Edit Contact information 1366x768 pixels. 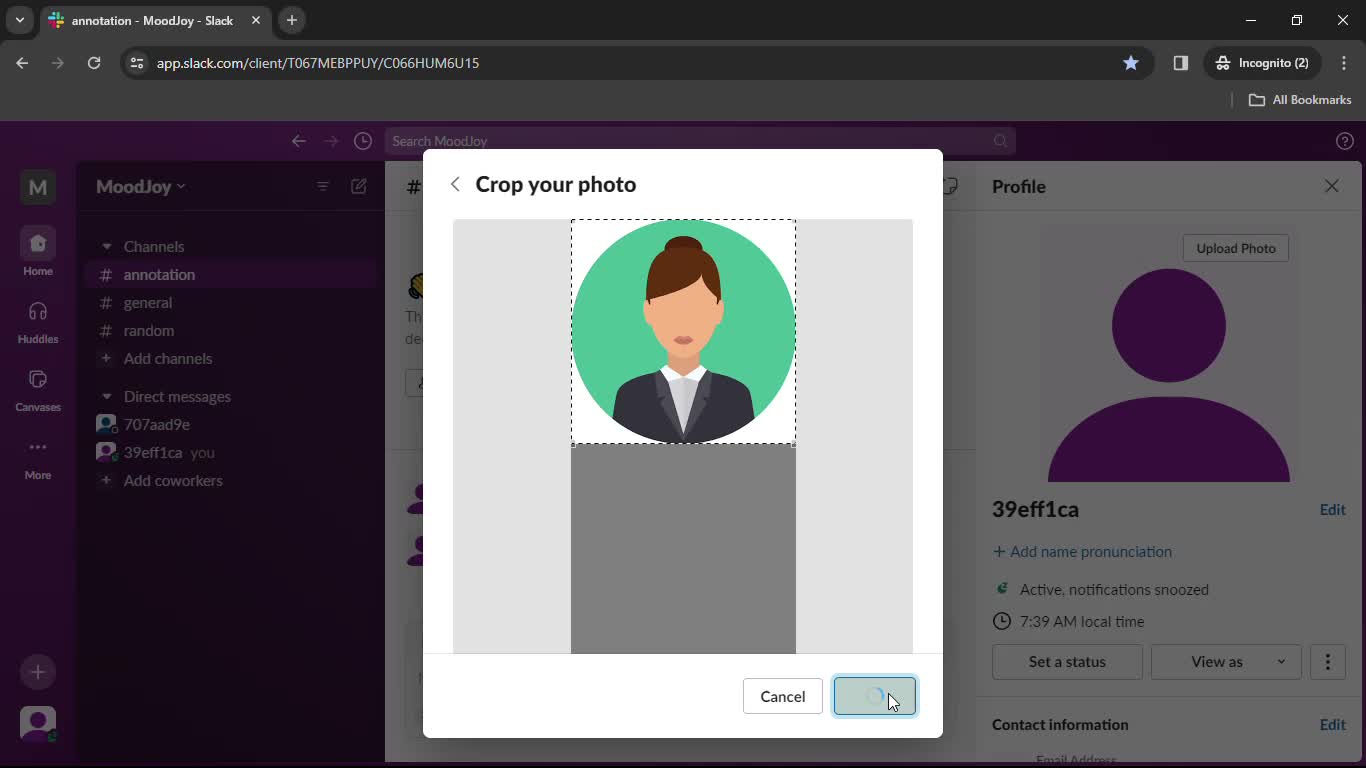point(1332,724)
